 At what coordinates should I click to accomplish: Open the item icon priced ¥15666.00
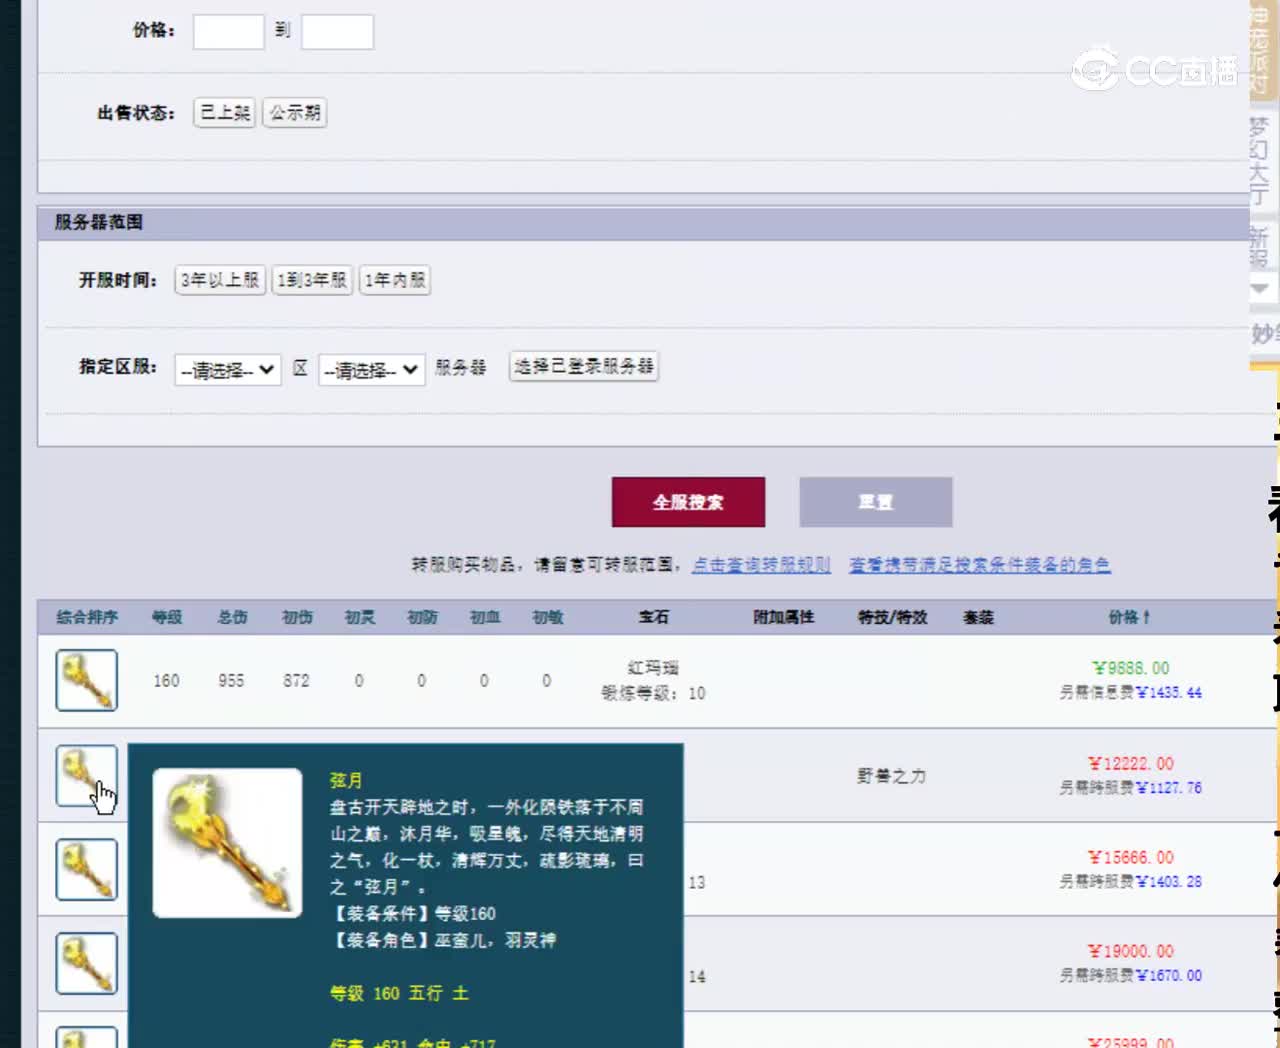point(86,869)
